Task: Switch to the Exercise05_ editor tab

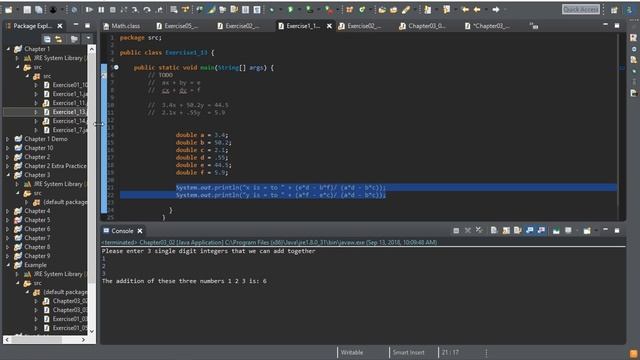Action: 177,26
